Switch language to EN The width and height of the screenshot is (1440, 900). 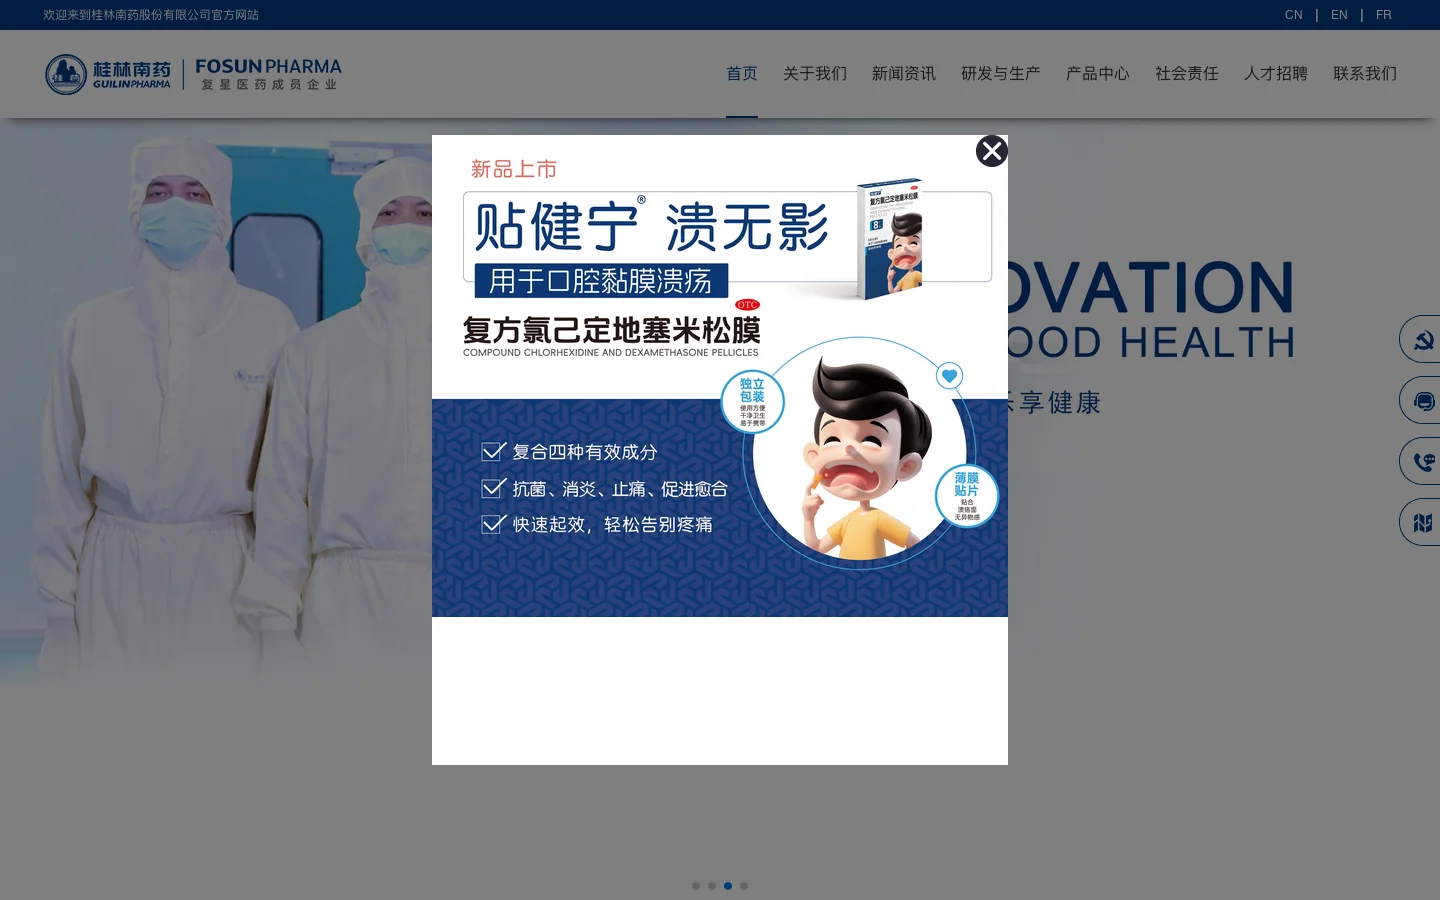click(1339, 15)
